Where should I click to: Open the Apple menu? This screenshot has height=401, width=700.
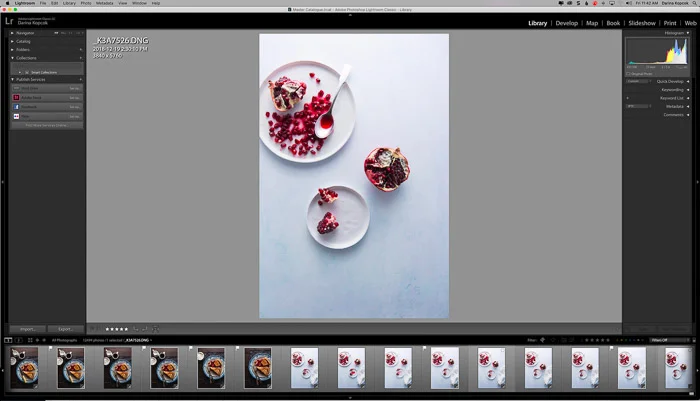pos(7,3)
